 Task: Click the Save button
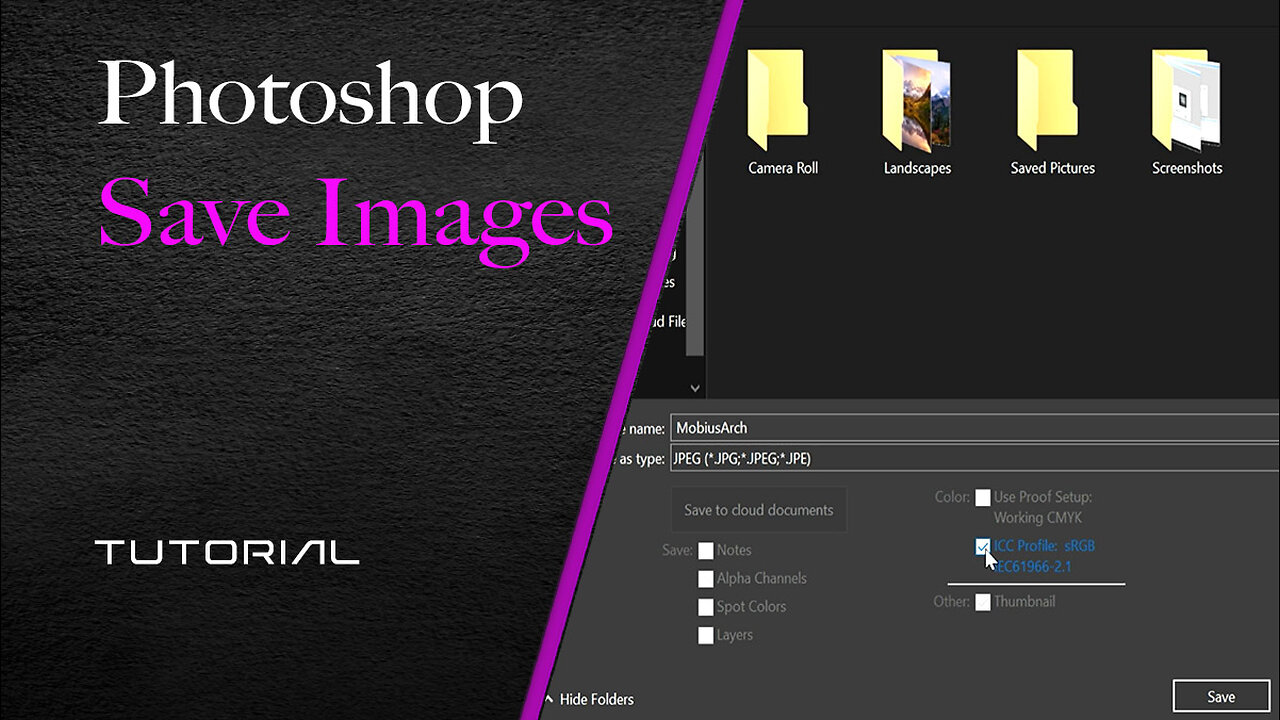1221,697
